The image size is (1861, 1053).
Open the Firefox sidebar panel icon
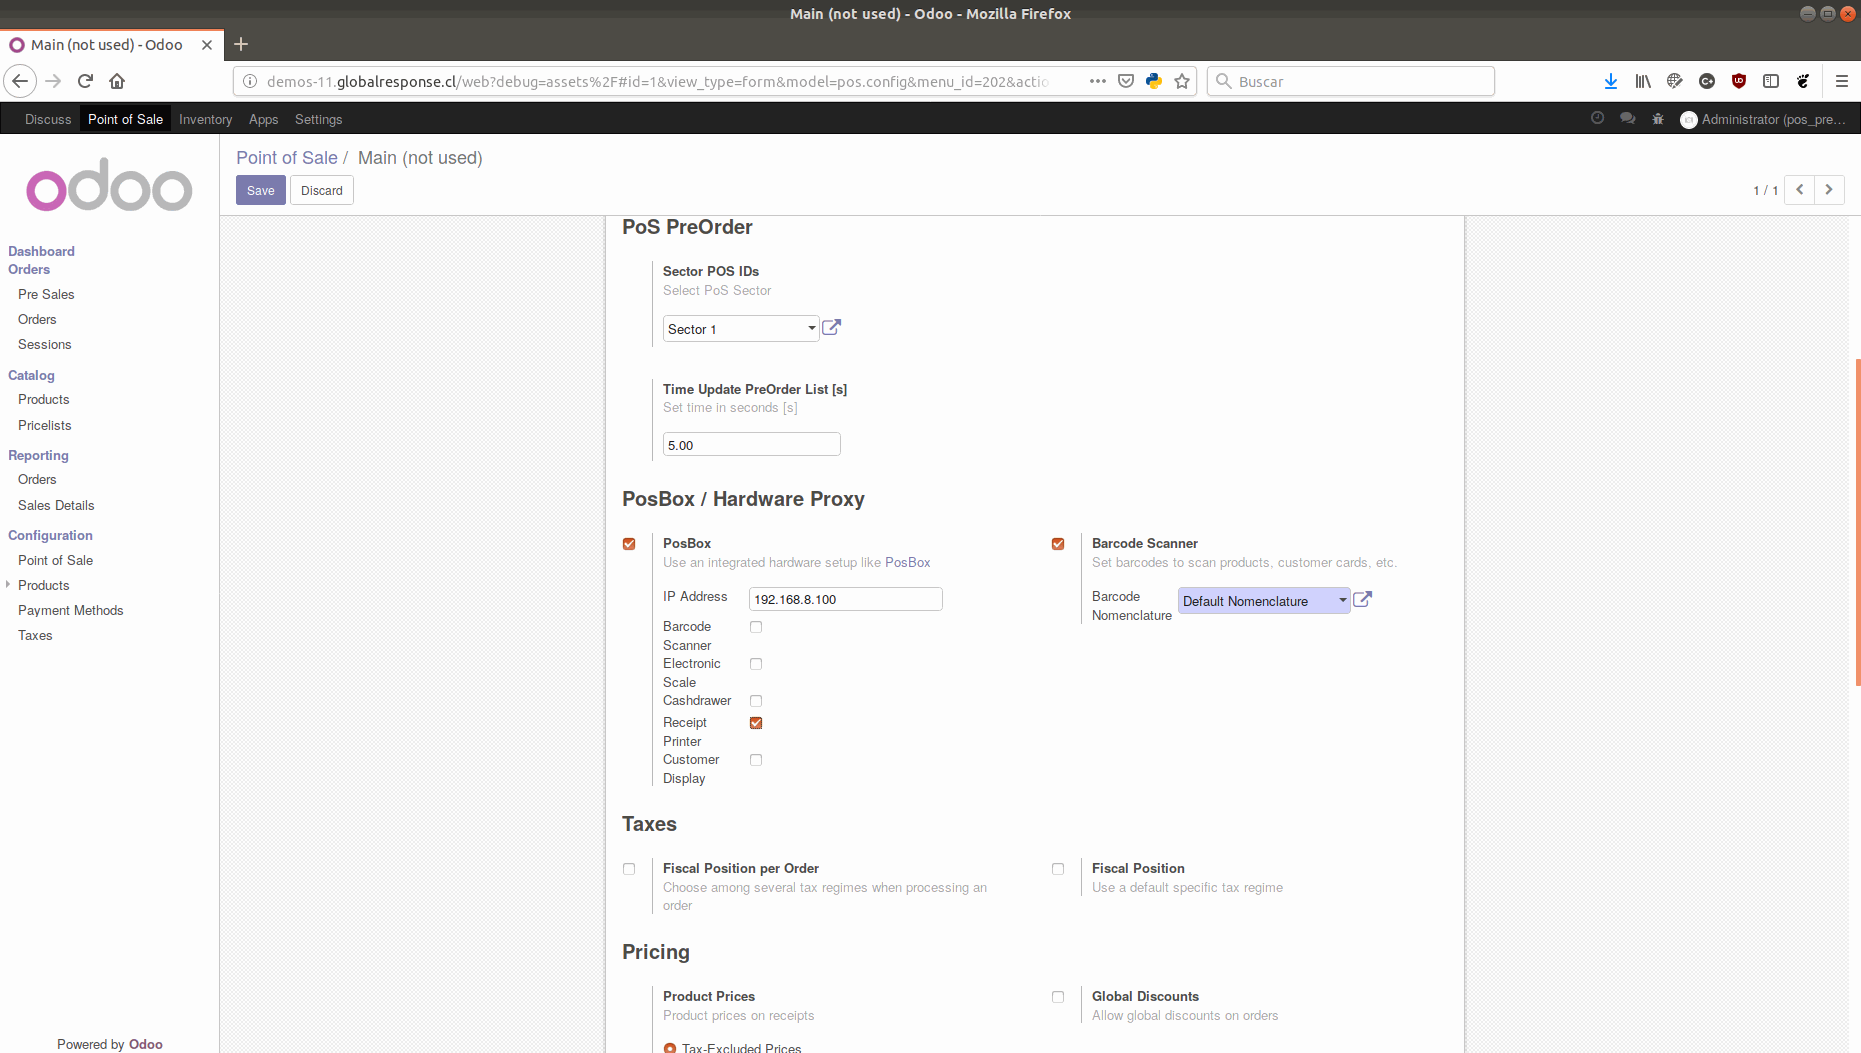click(x=1771, y=81)
